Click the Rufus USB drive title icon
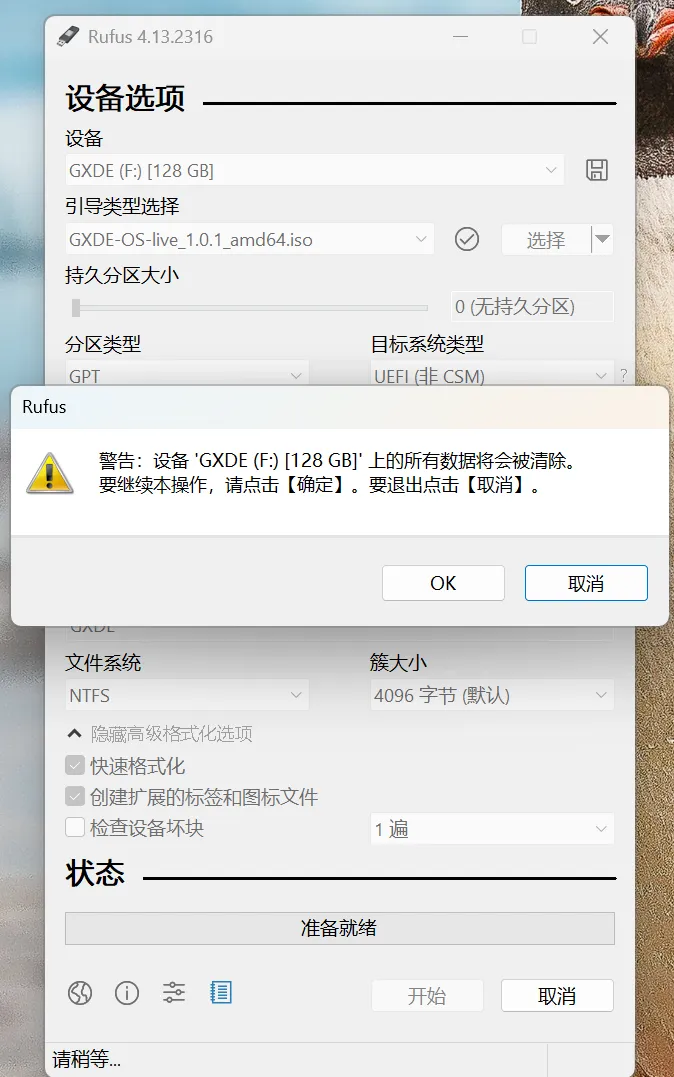The height and width of the screenshot is (1077, 674). point(67,36)
